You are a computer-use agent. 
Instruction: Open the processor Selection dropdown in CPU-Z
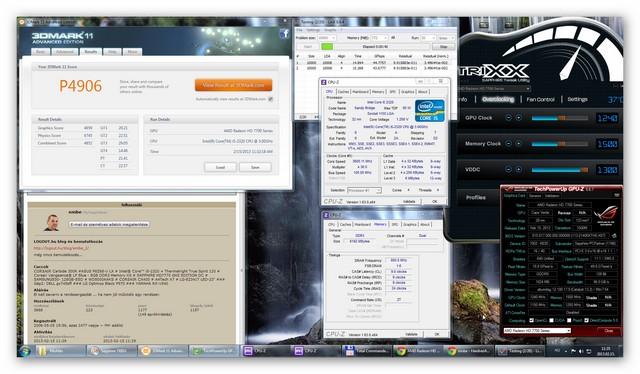point(364,190)
